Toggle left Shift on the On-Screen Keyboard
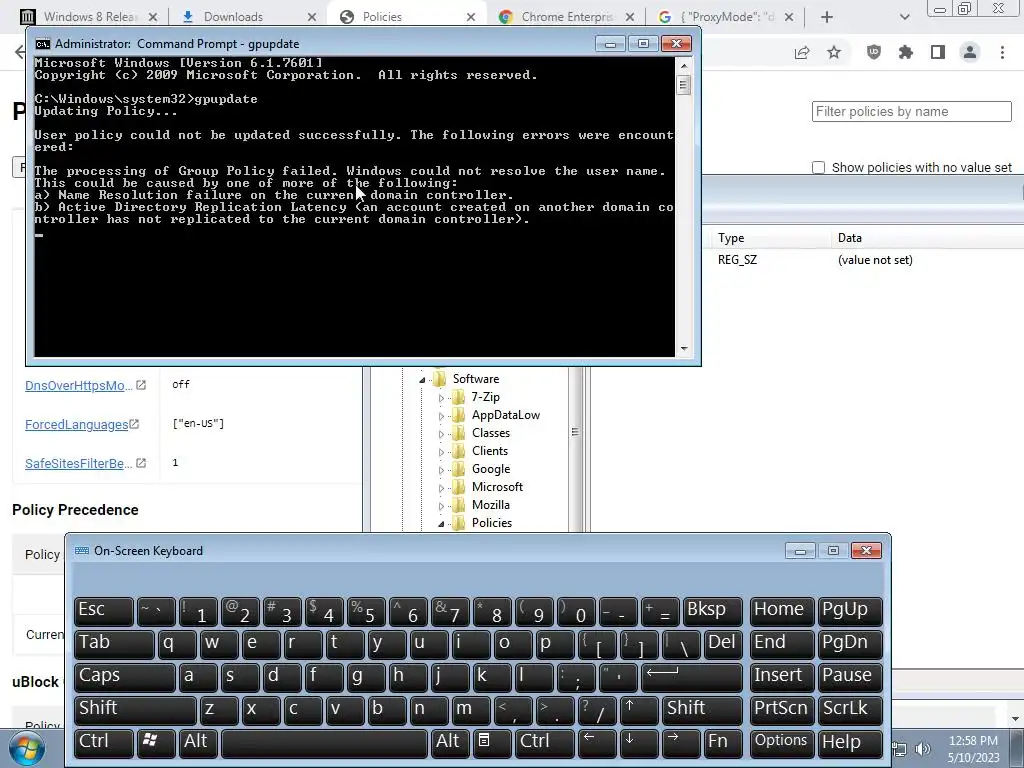Image resolution: width=1024 pixels, height=768 pixels. [x=135, y=709]
